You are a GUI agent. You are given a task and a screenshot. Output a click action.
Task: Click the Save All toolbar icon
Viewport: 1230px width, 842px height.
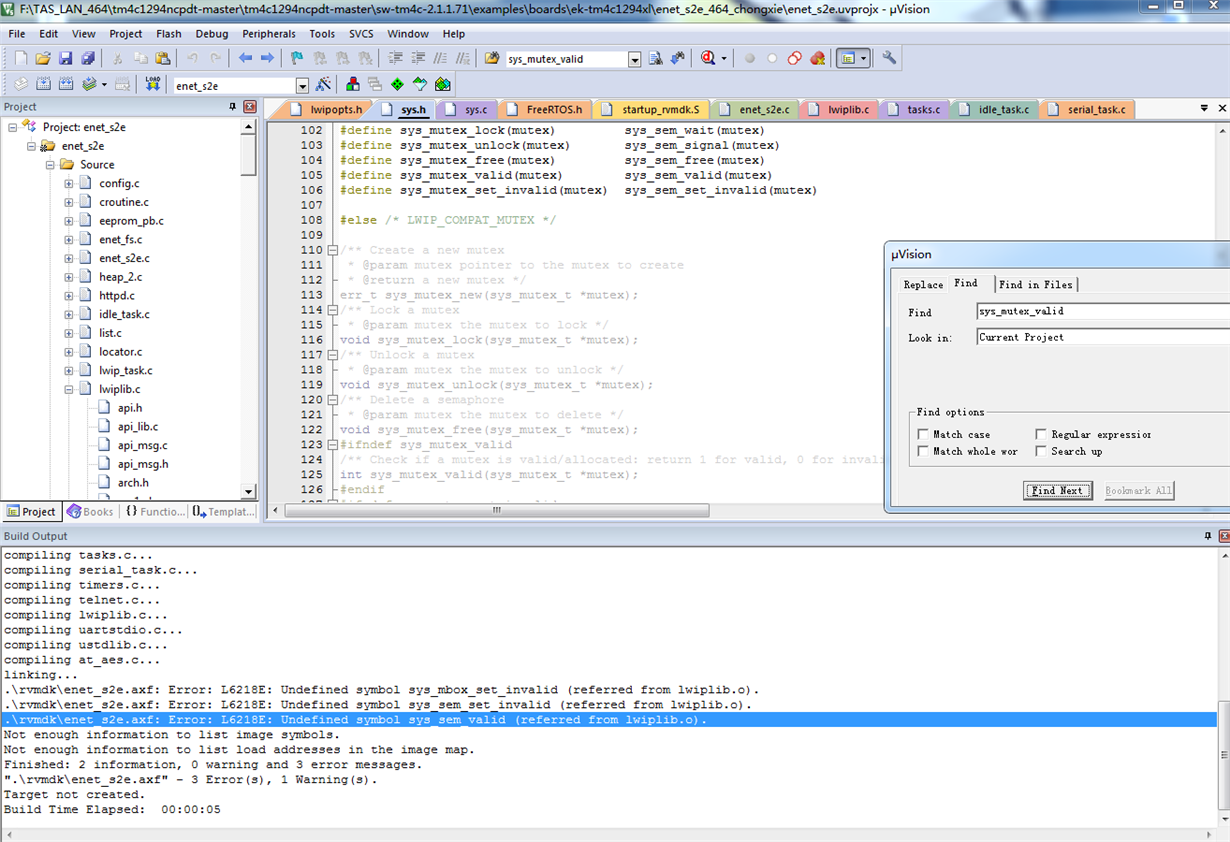coord(88,59)
